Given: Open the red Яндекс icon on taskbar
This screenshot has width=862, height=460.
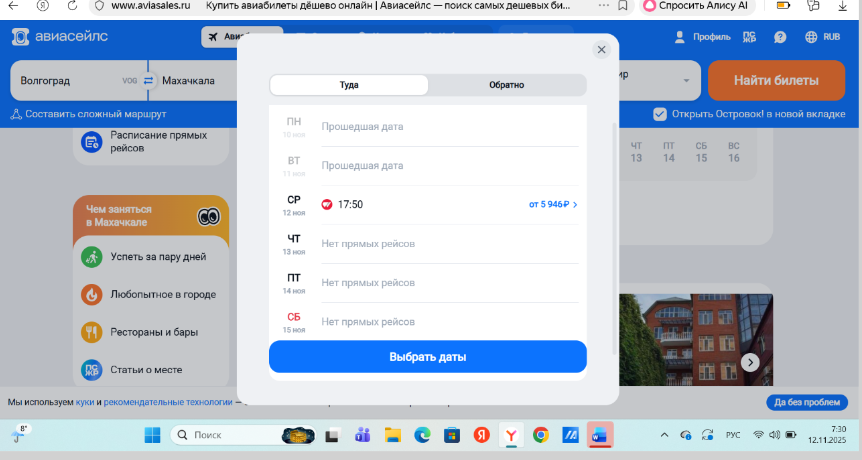Looking at the screenshot, I should coord(482,435).
